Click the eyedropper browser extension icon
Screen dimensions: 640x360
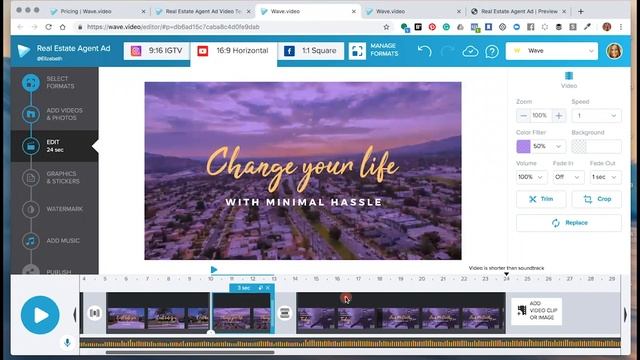click(x=587, y=27)
